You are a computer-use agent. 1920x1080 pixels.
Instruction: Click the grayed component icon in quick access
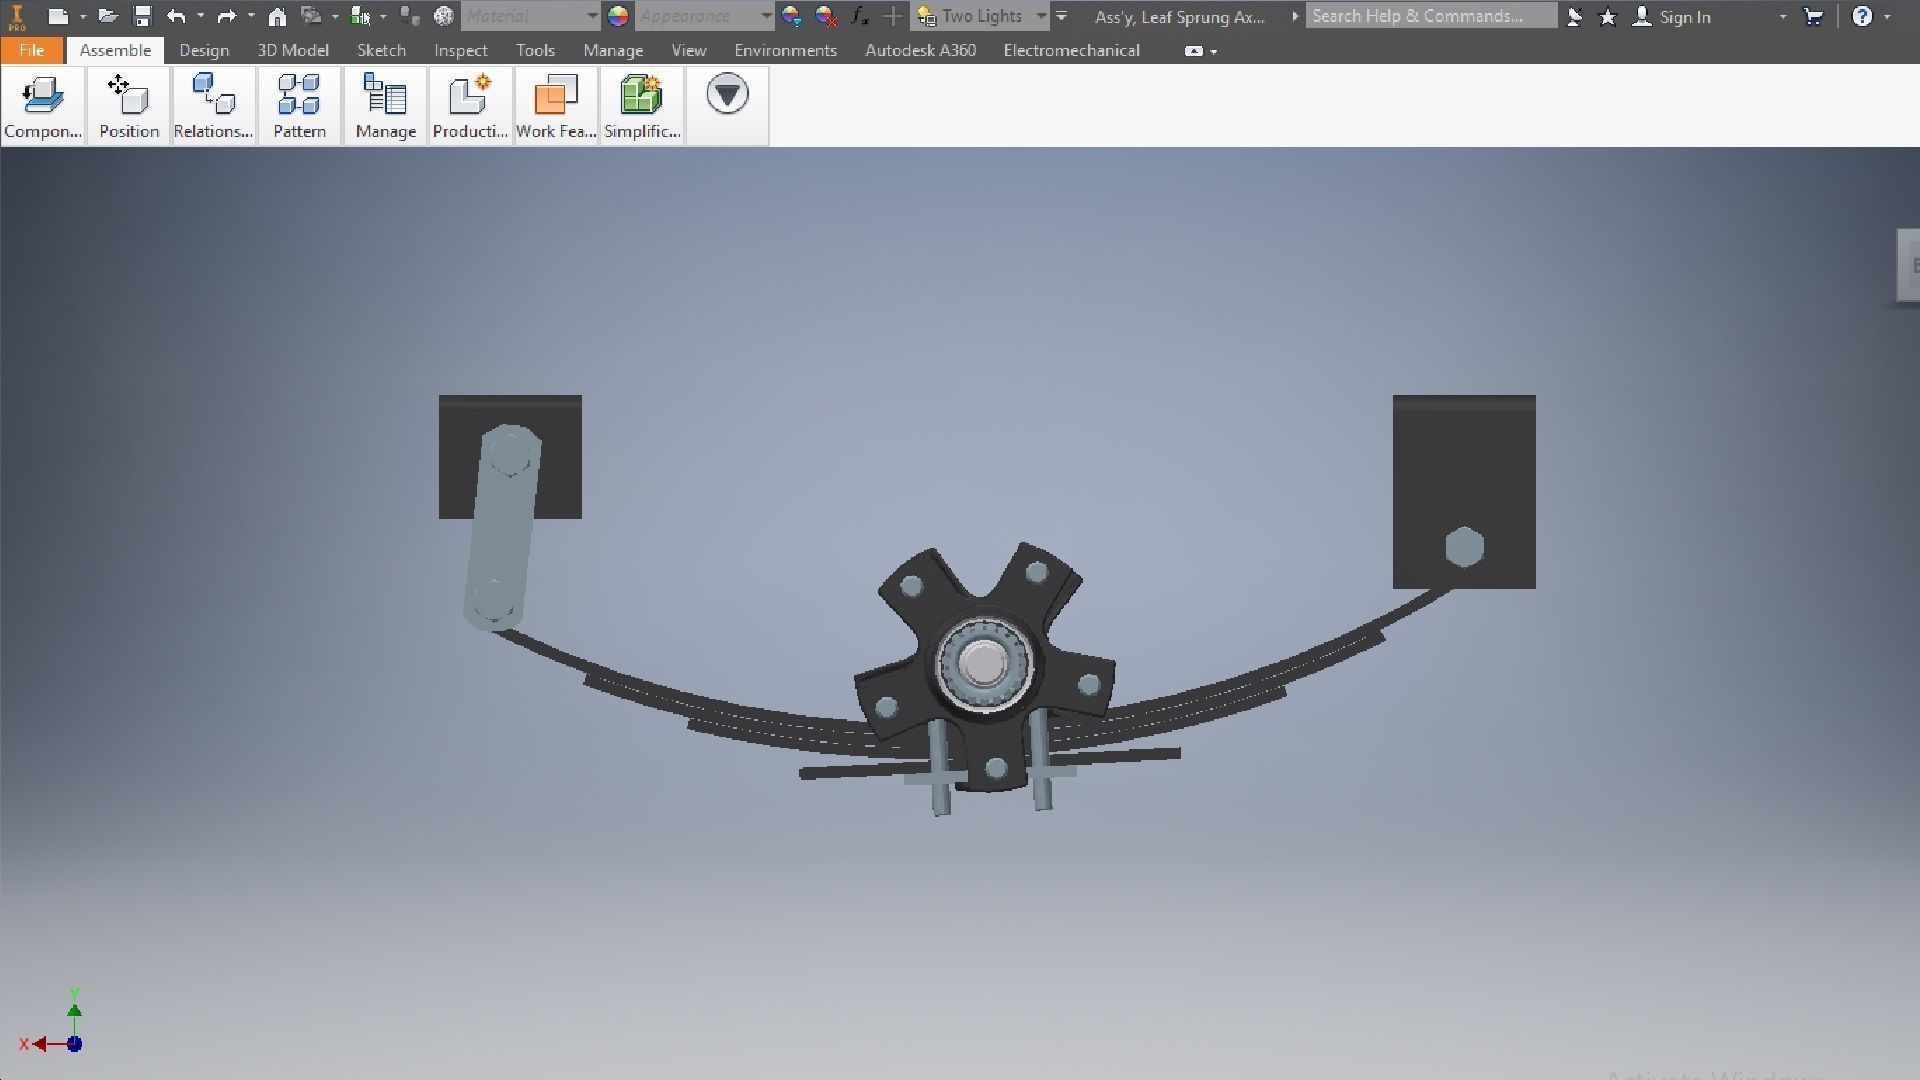(410, 16)
